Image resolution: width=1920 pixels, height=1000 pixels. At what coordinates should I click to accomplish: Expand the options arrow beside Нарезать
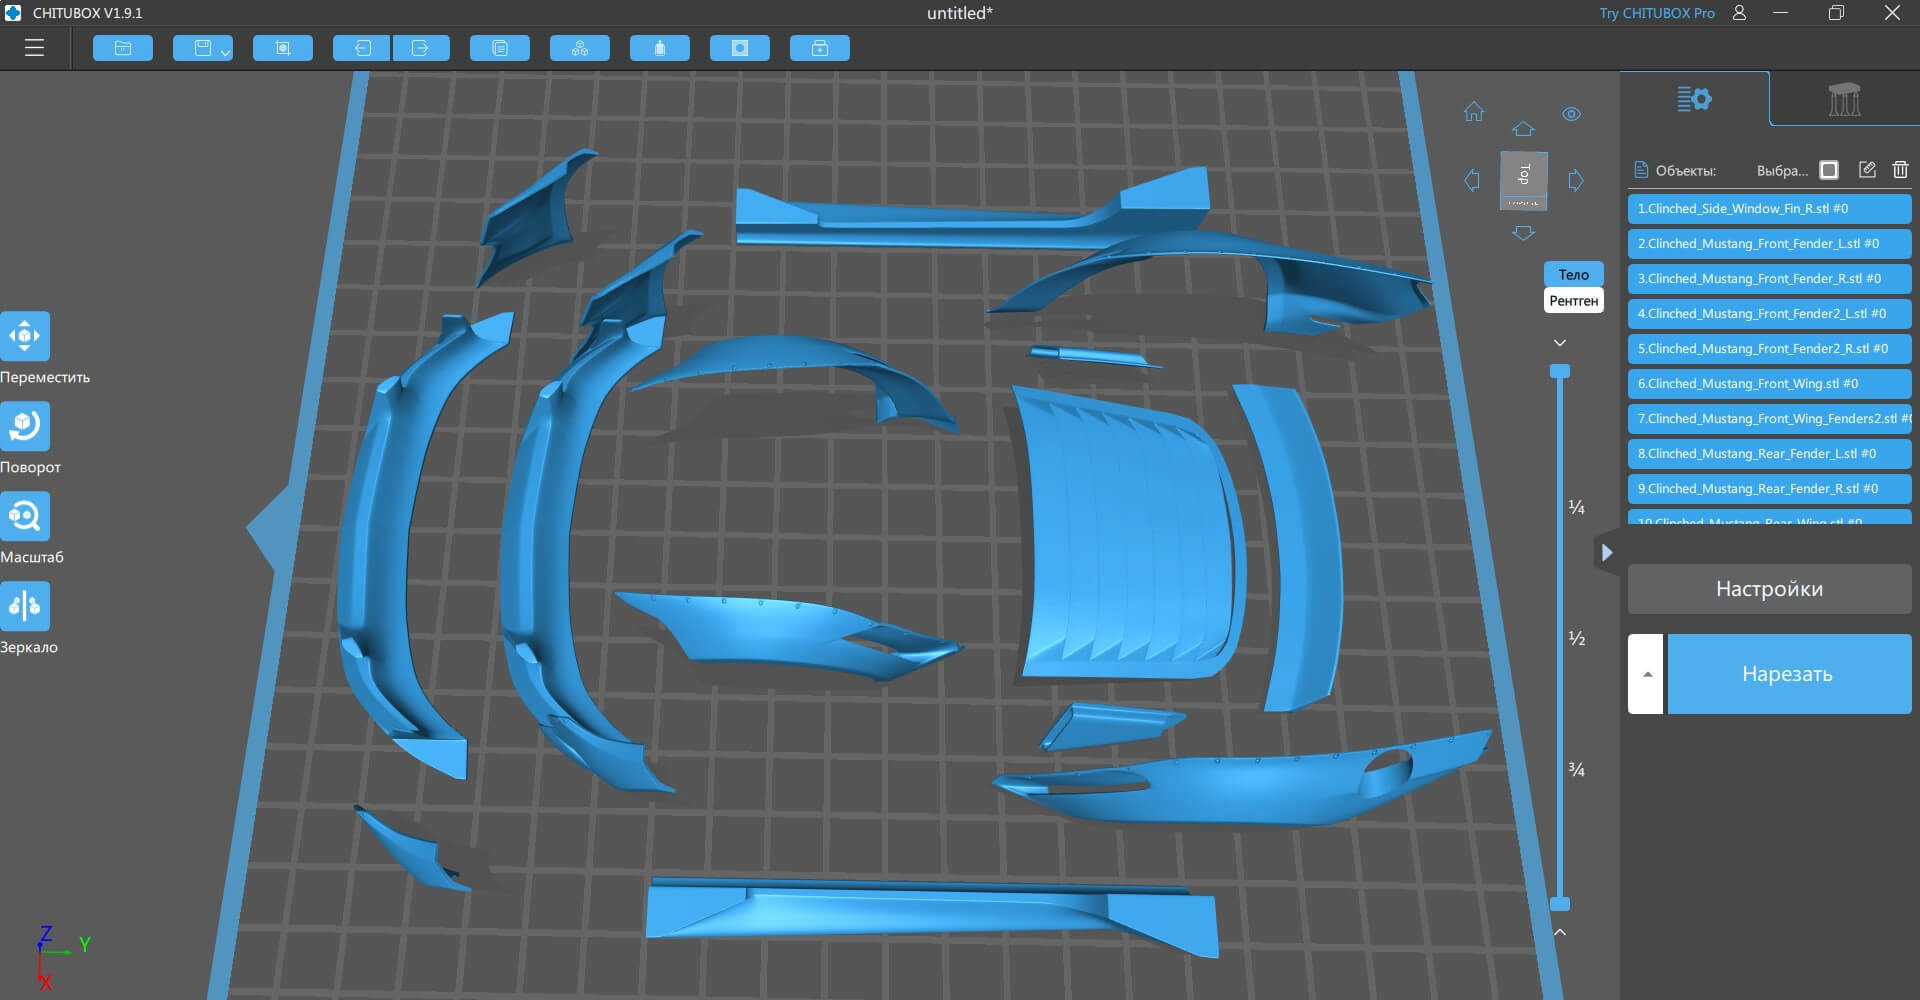click(x=1646, y=674)
